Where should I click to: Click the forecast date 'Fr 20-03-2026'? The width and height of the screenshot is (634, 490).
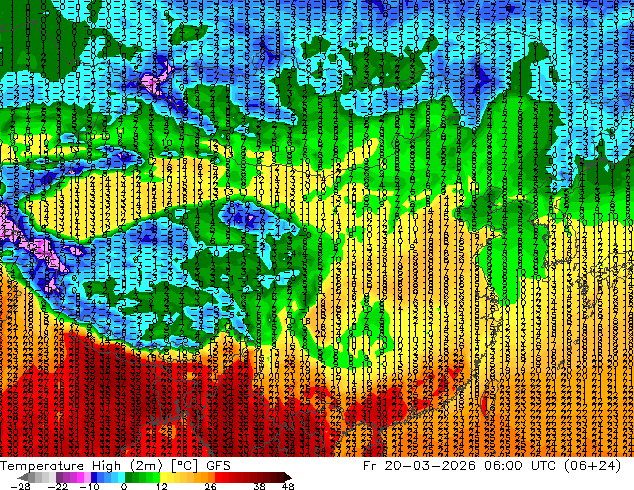coord(419,466)
